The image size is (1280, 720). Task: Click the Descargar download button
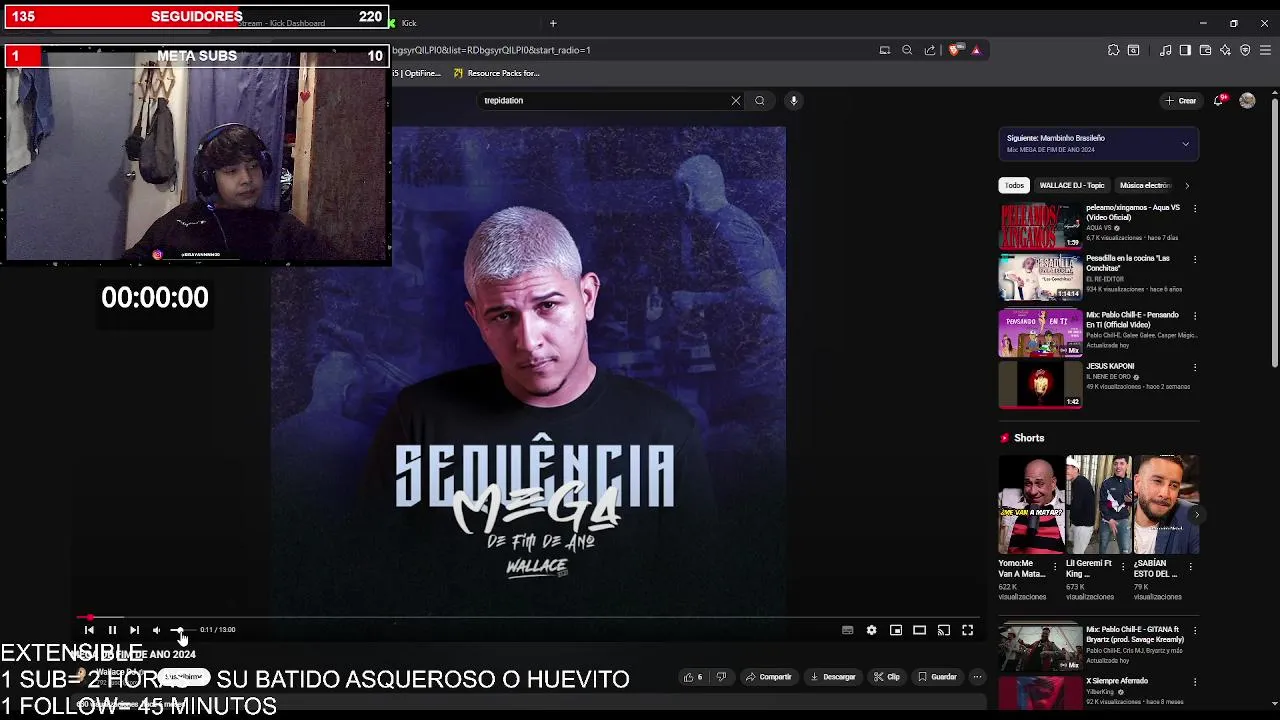coord(832,677)
